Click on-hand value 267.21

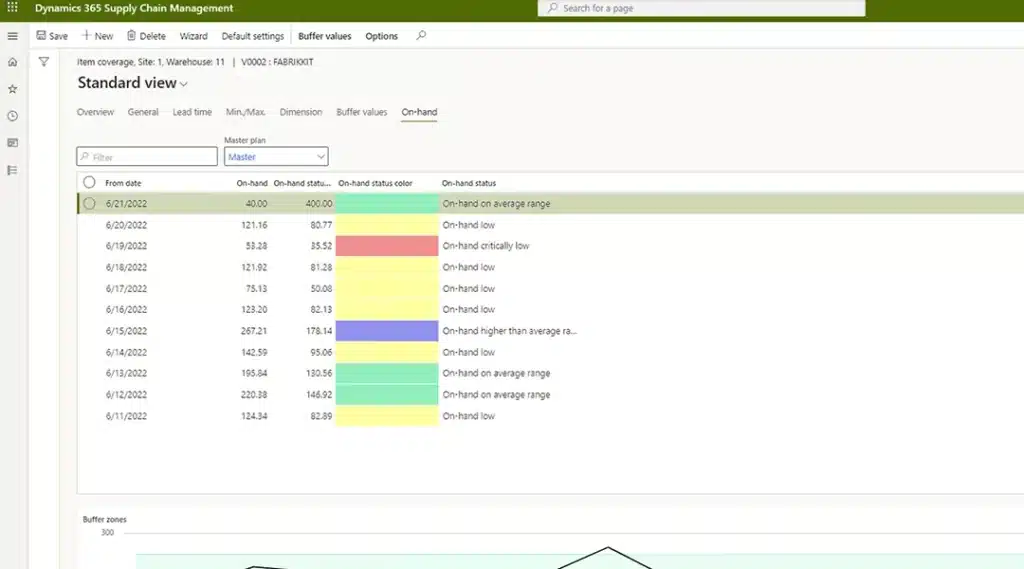pos(253,331)
